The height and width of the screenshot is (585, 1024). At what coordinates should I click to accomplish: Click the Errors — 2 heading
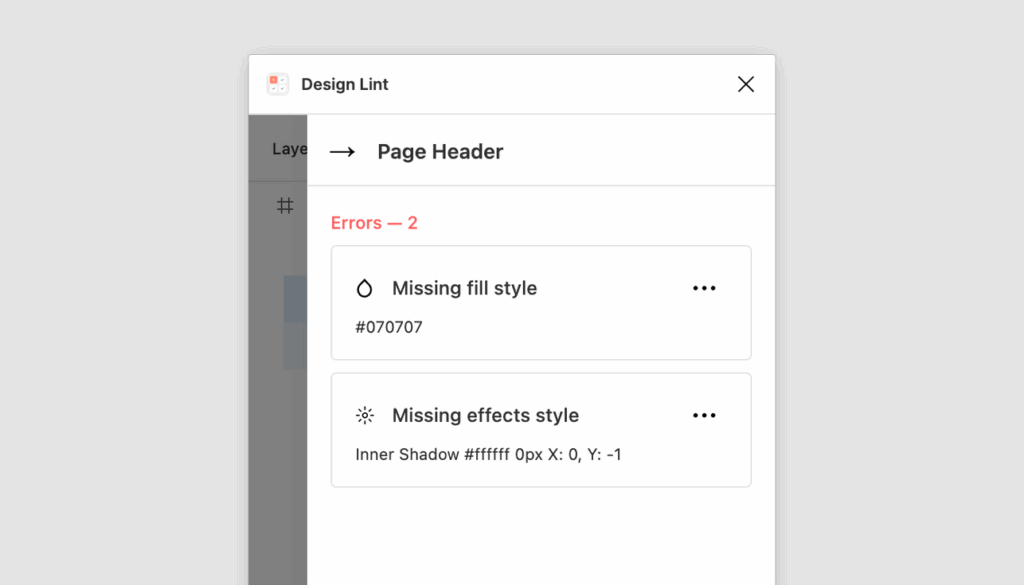(374, 223)
